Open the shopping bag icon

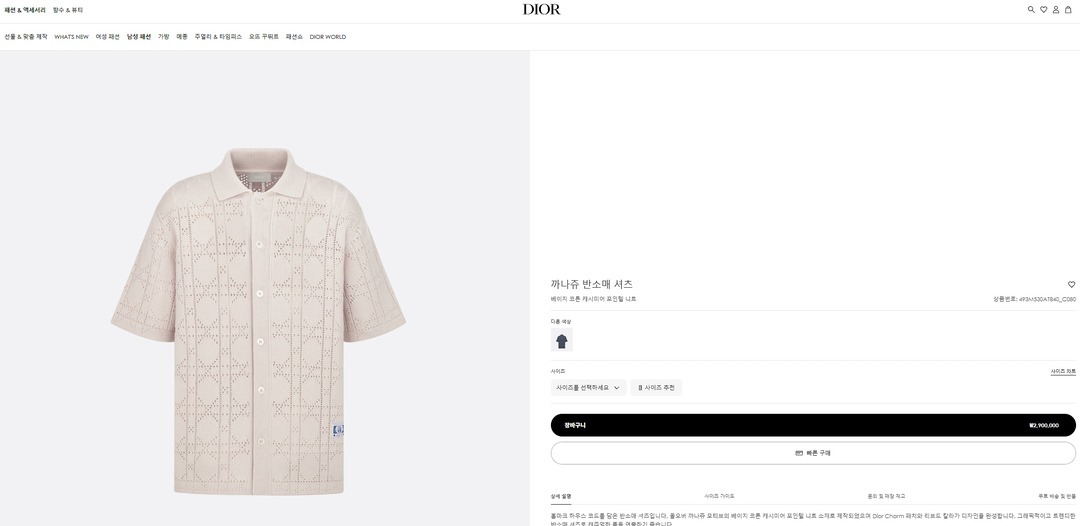(x=1068, y=9)
